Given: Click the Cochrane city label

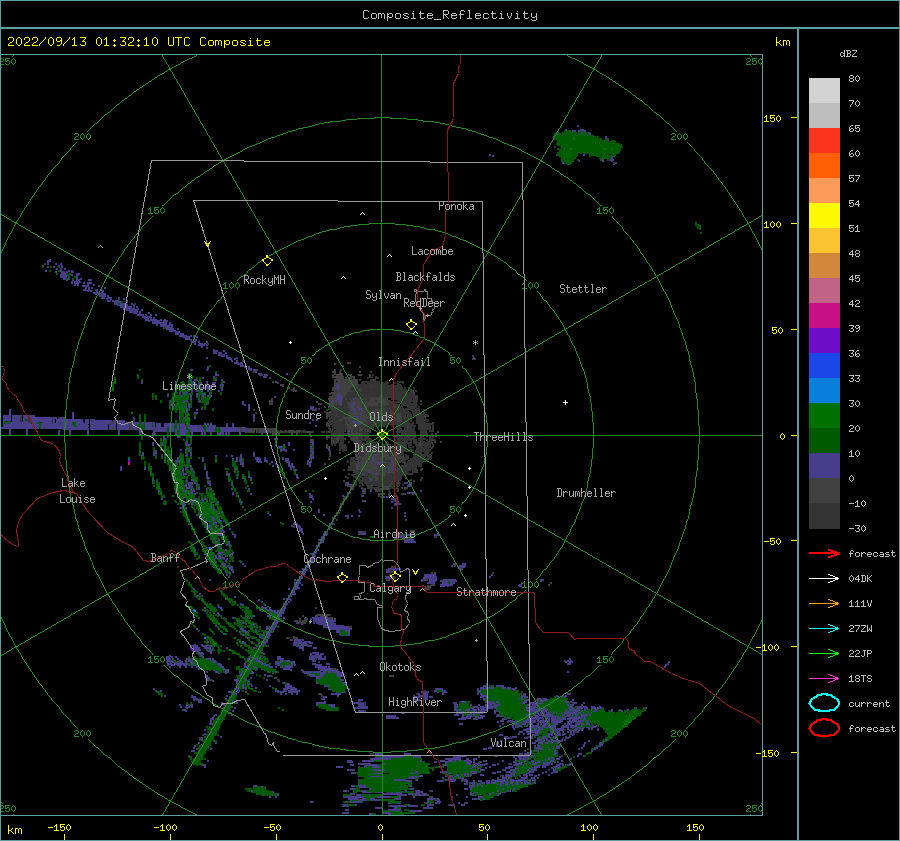Looking at the screenshot, I should pyautogui.click(x=327, y=559).
